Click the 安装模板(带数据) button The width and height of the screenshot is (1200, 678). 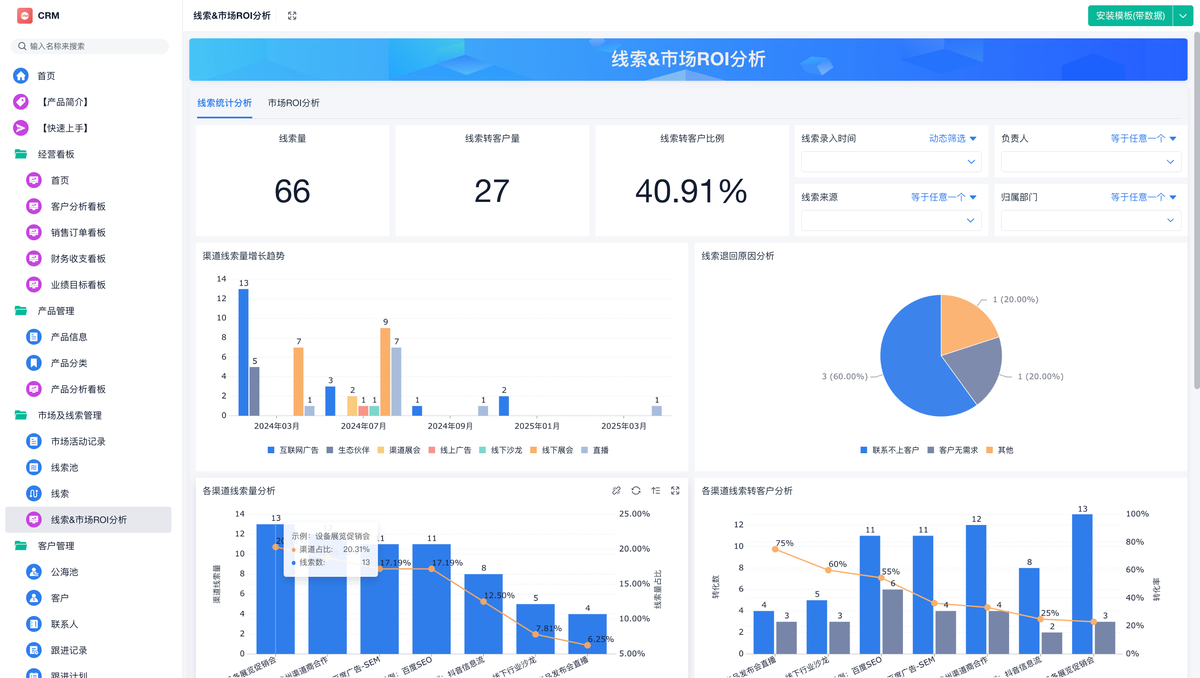pos(1129,16)
